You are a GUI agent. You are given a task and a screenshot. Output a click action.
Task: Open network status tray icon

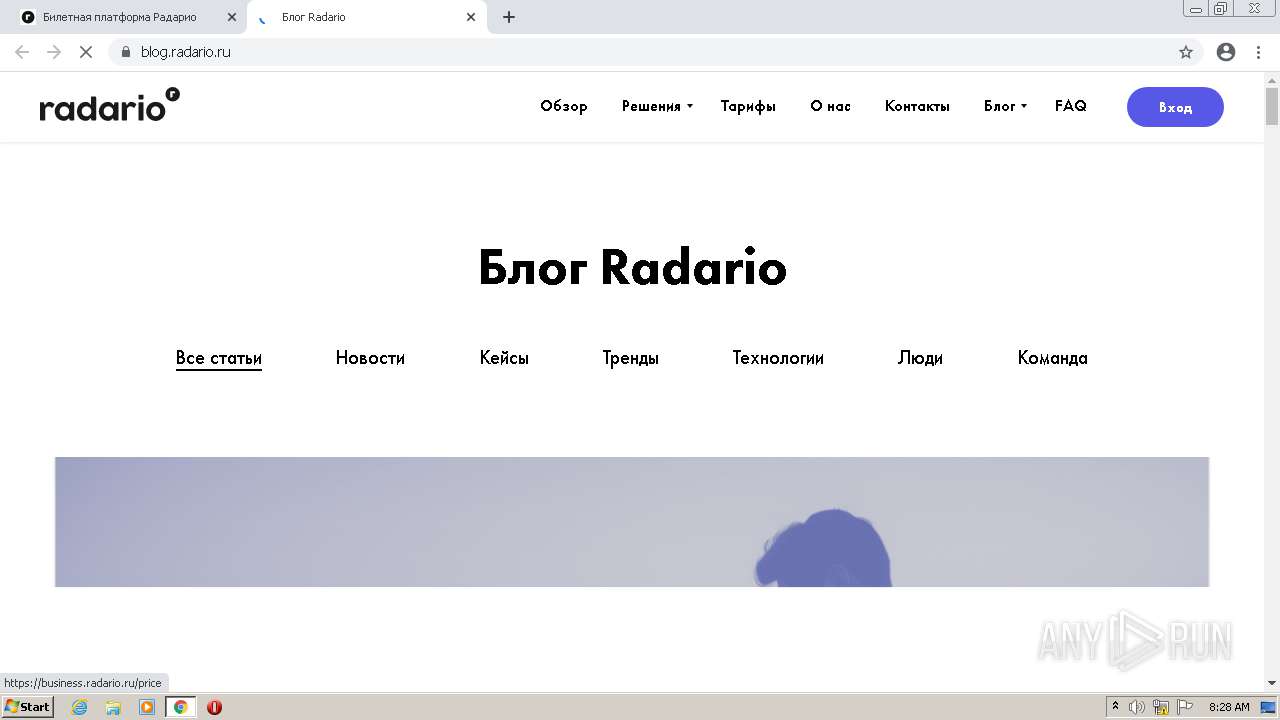(x=1161, y=707)
